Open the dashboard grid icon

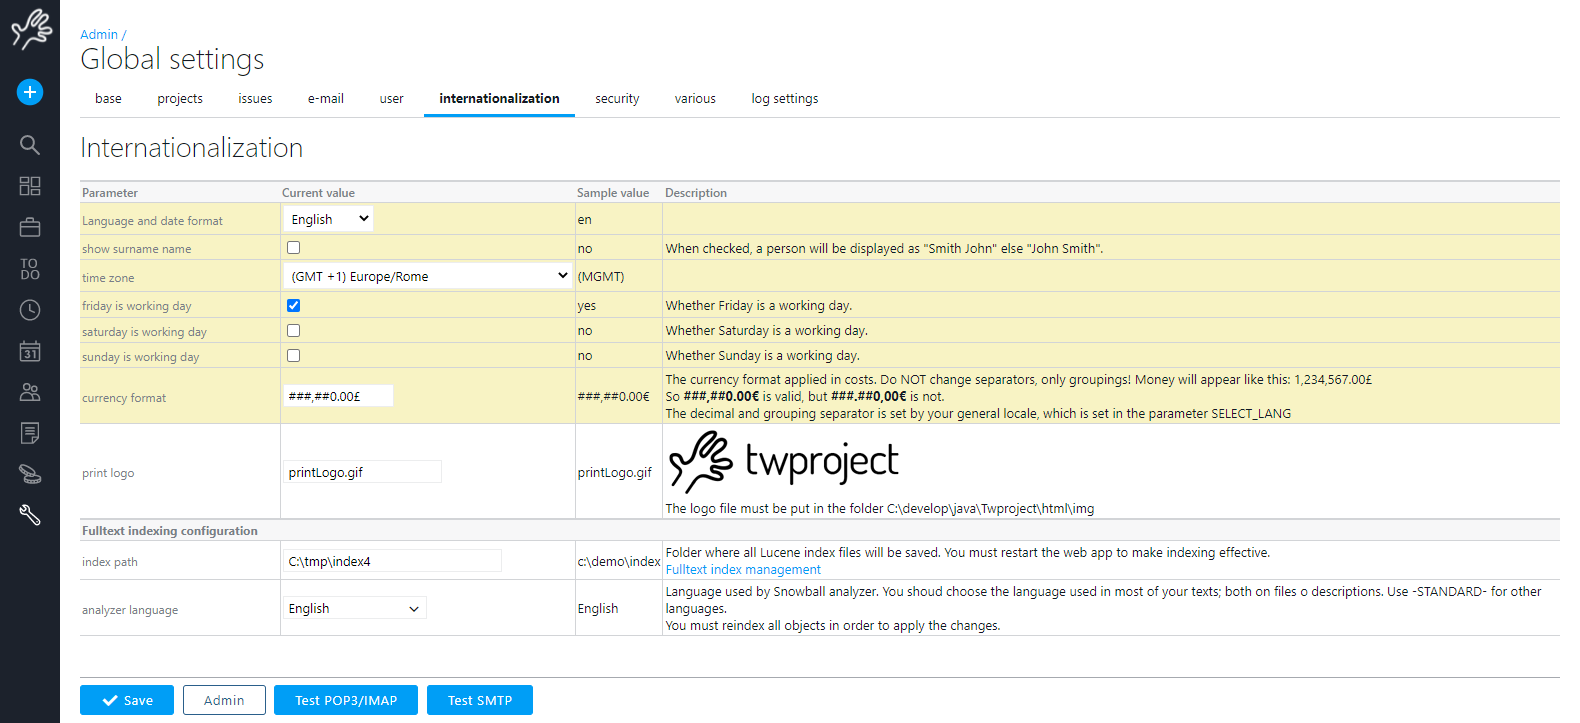(30, 186)
